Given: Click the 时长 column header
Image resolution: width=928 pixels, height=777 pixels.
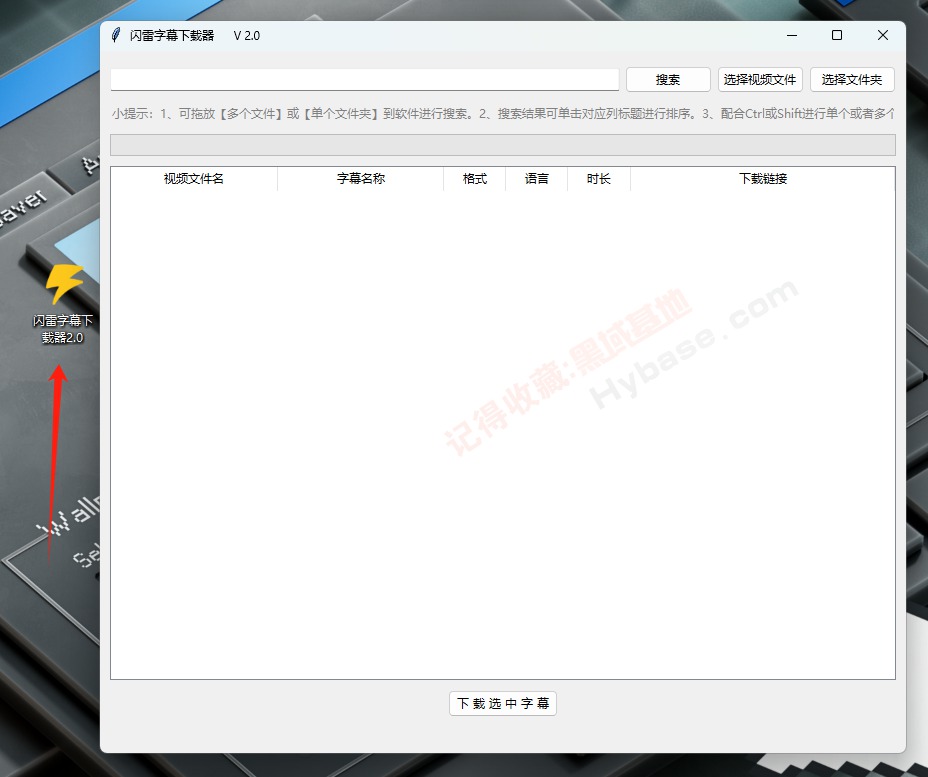Looking at the screenshot, I should tap(599, 179).
